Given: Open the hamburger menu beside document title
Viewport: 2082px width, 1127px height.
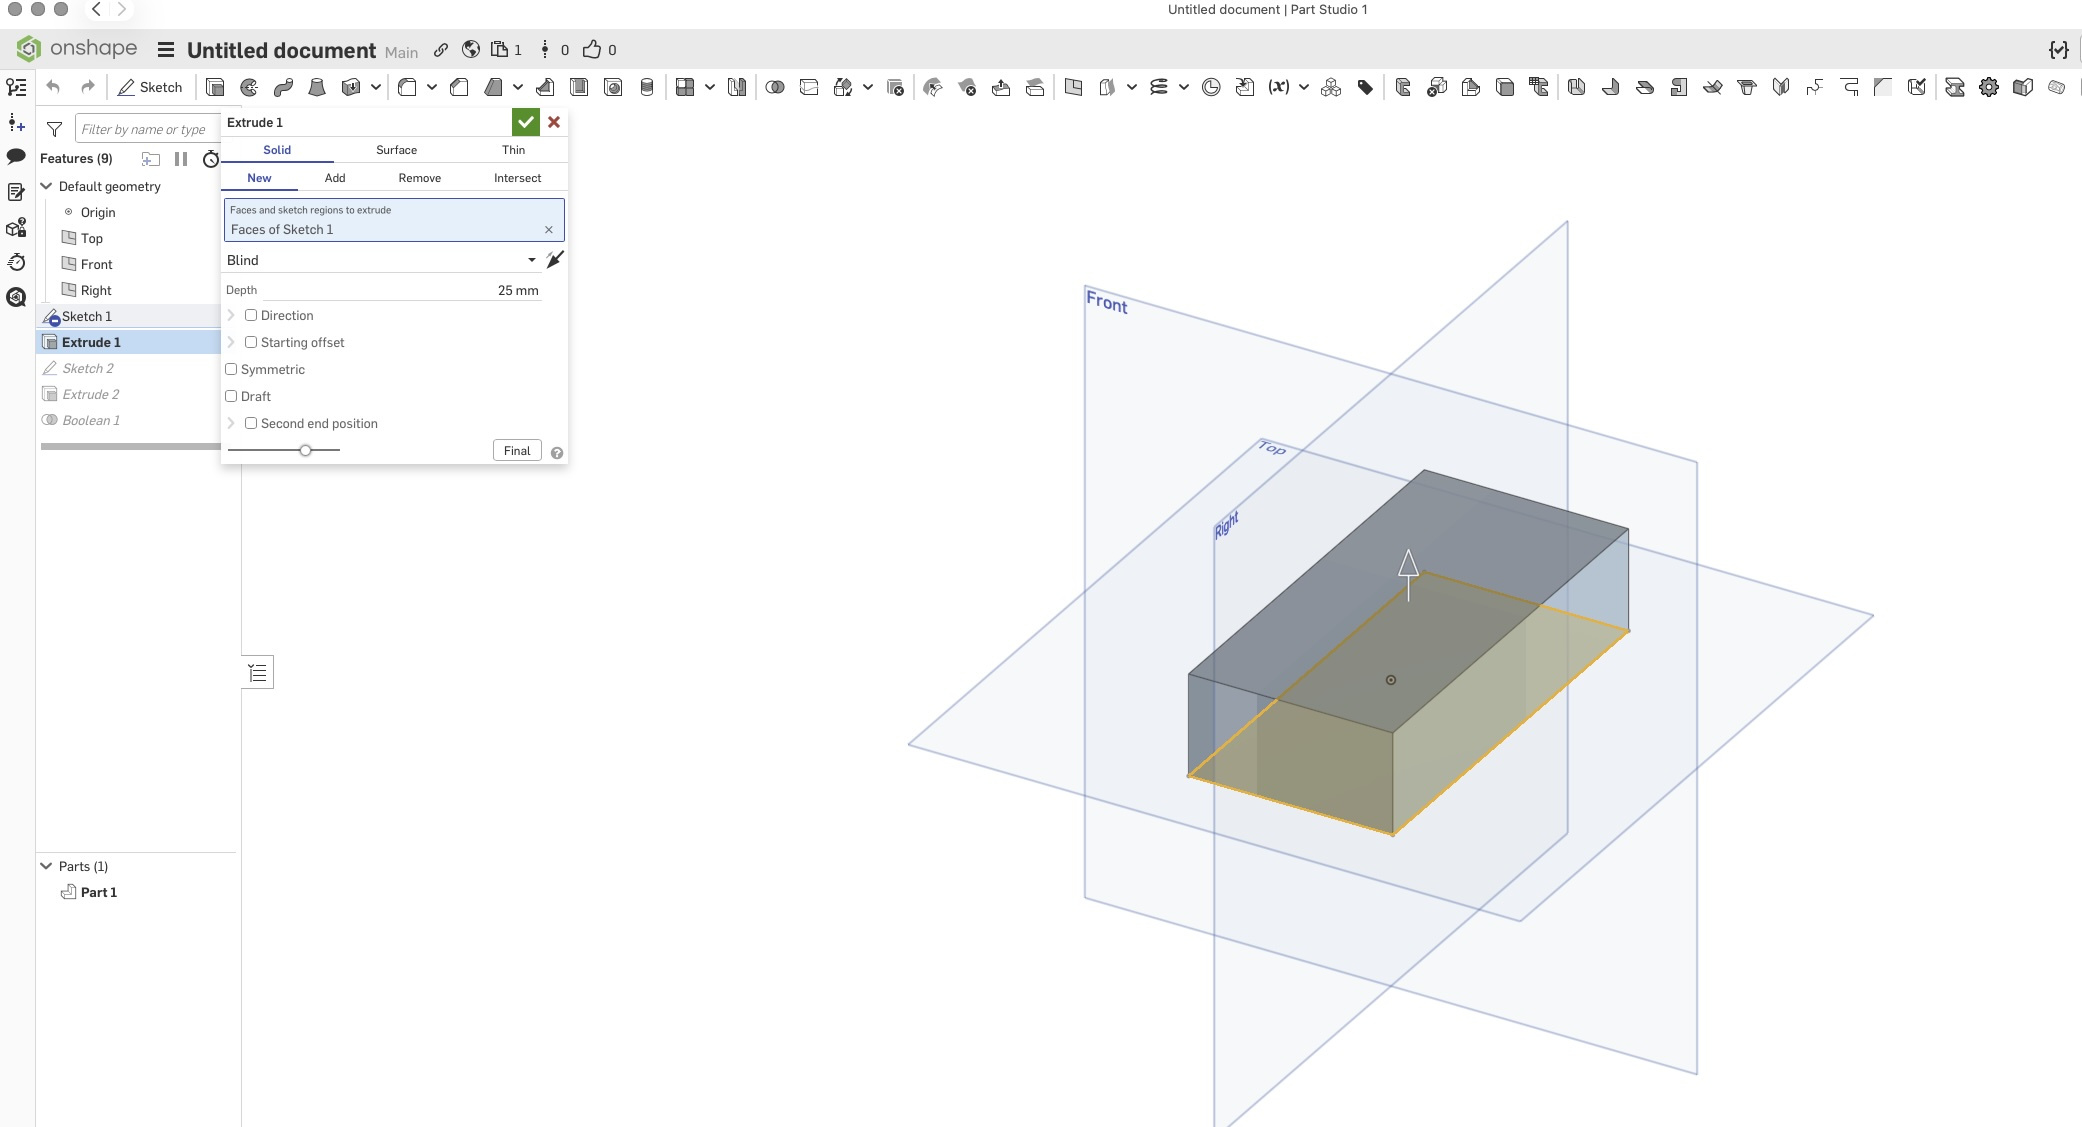Looking at the screenshot, I should (x=166, y=50).
